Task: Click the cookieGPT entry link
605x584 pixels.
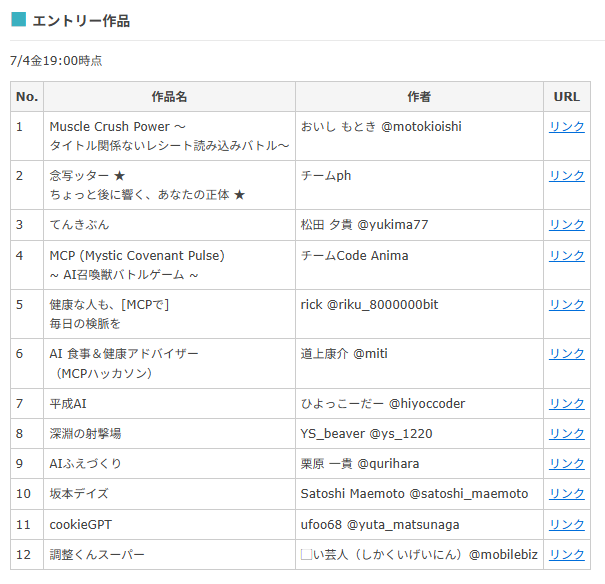Action: [566, 525]
